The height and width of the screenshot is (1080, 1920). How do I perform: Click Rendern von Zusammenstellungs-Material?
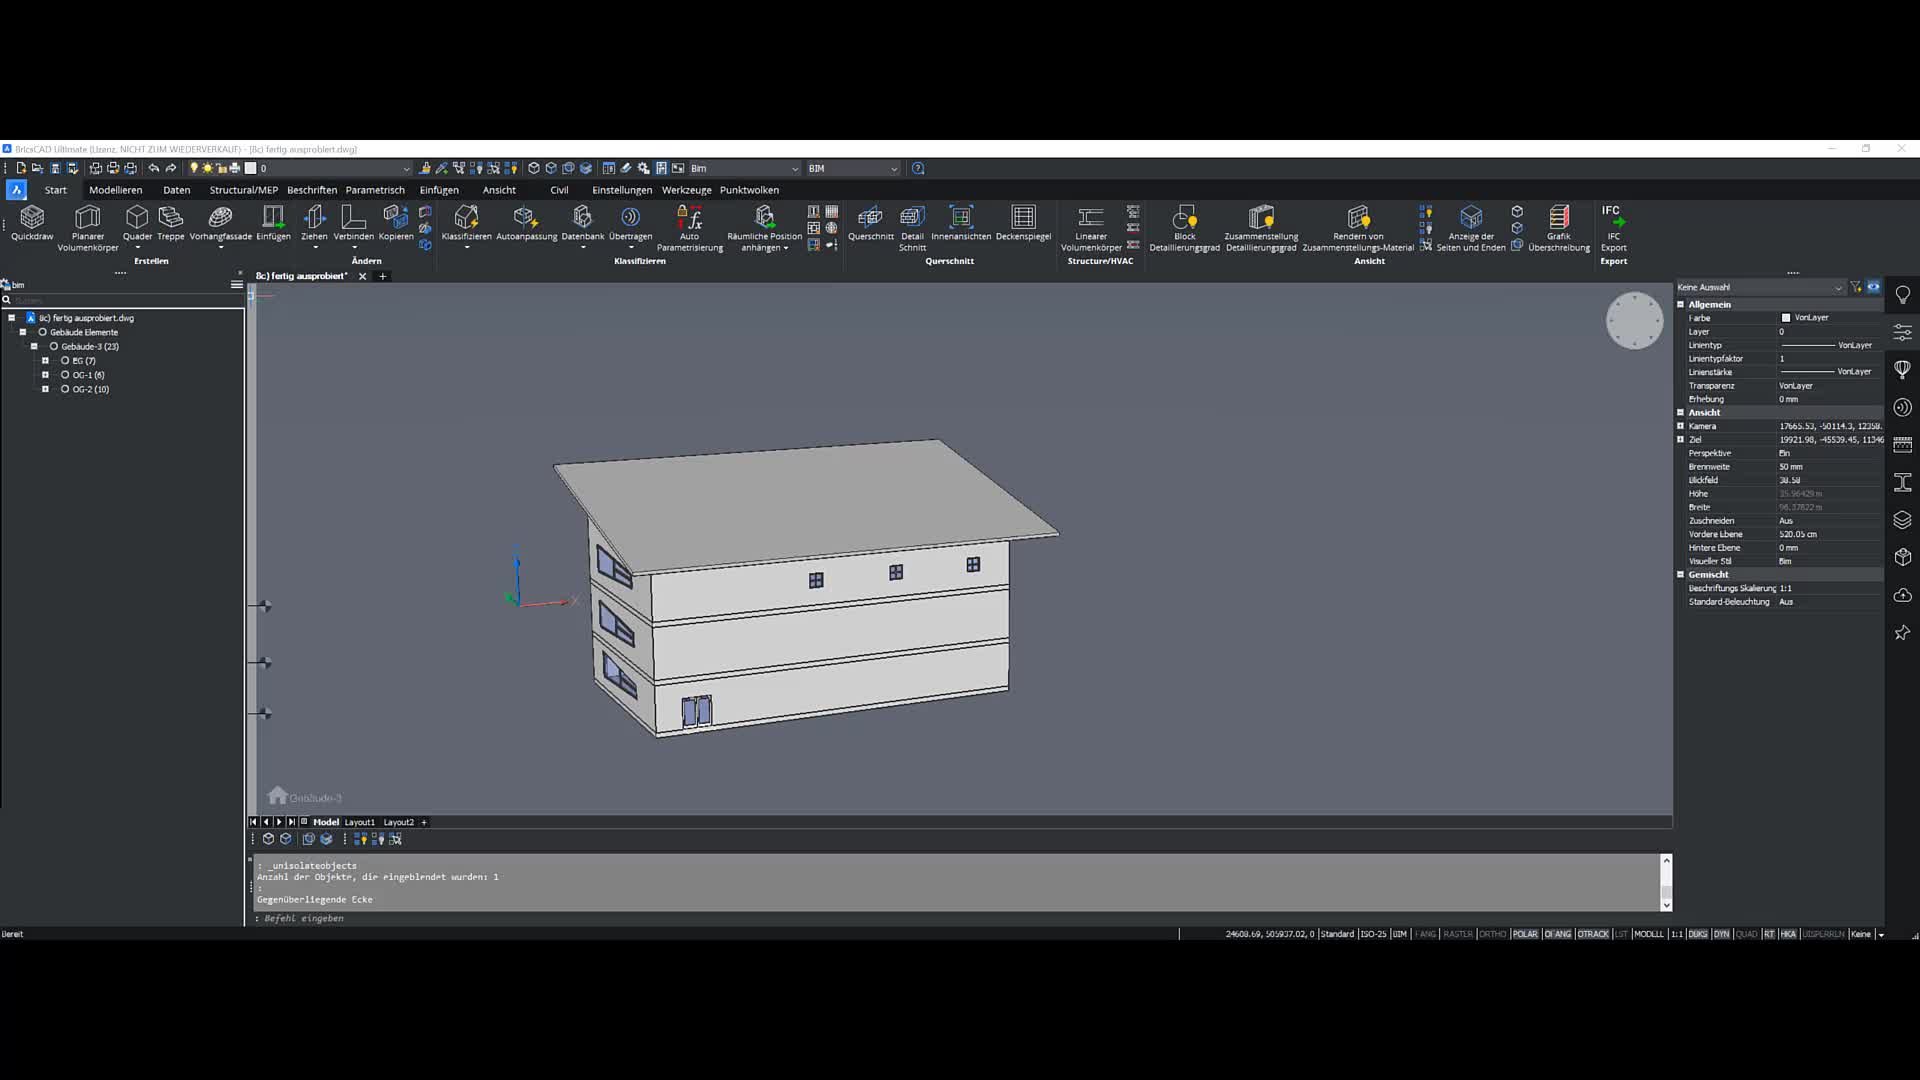[x=1358, y=228]
